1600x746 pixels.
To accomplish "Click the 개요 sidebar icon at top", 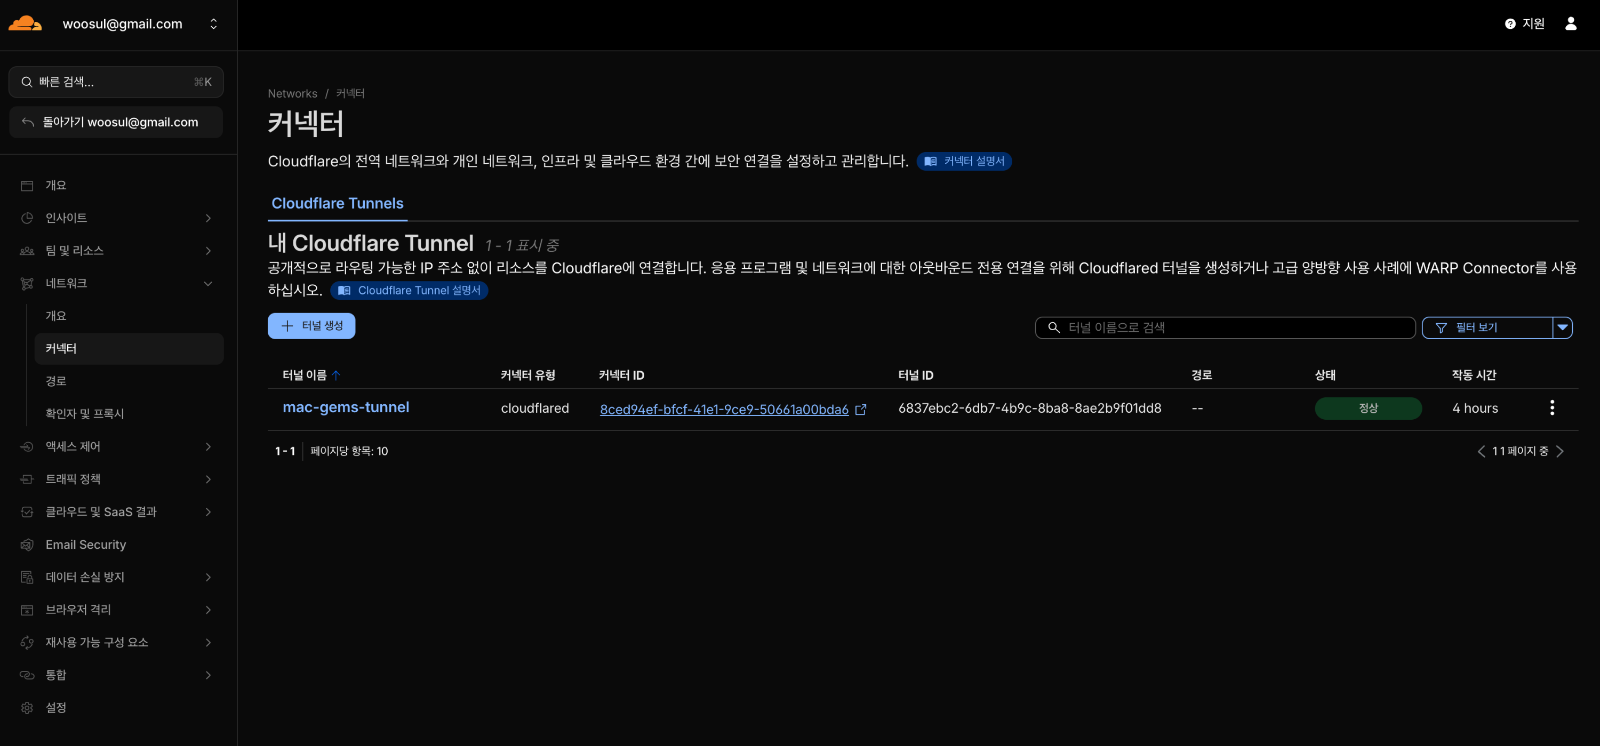I will pyautogui.click(x=27, y=186).
